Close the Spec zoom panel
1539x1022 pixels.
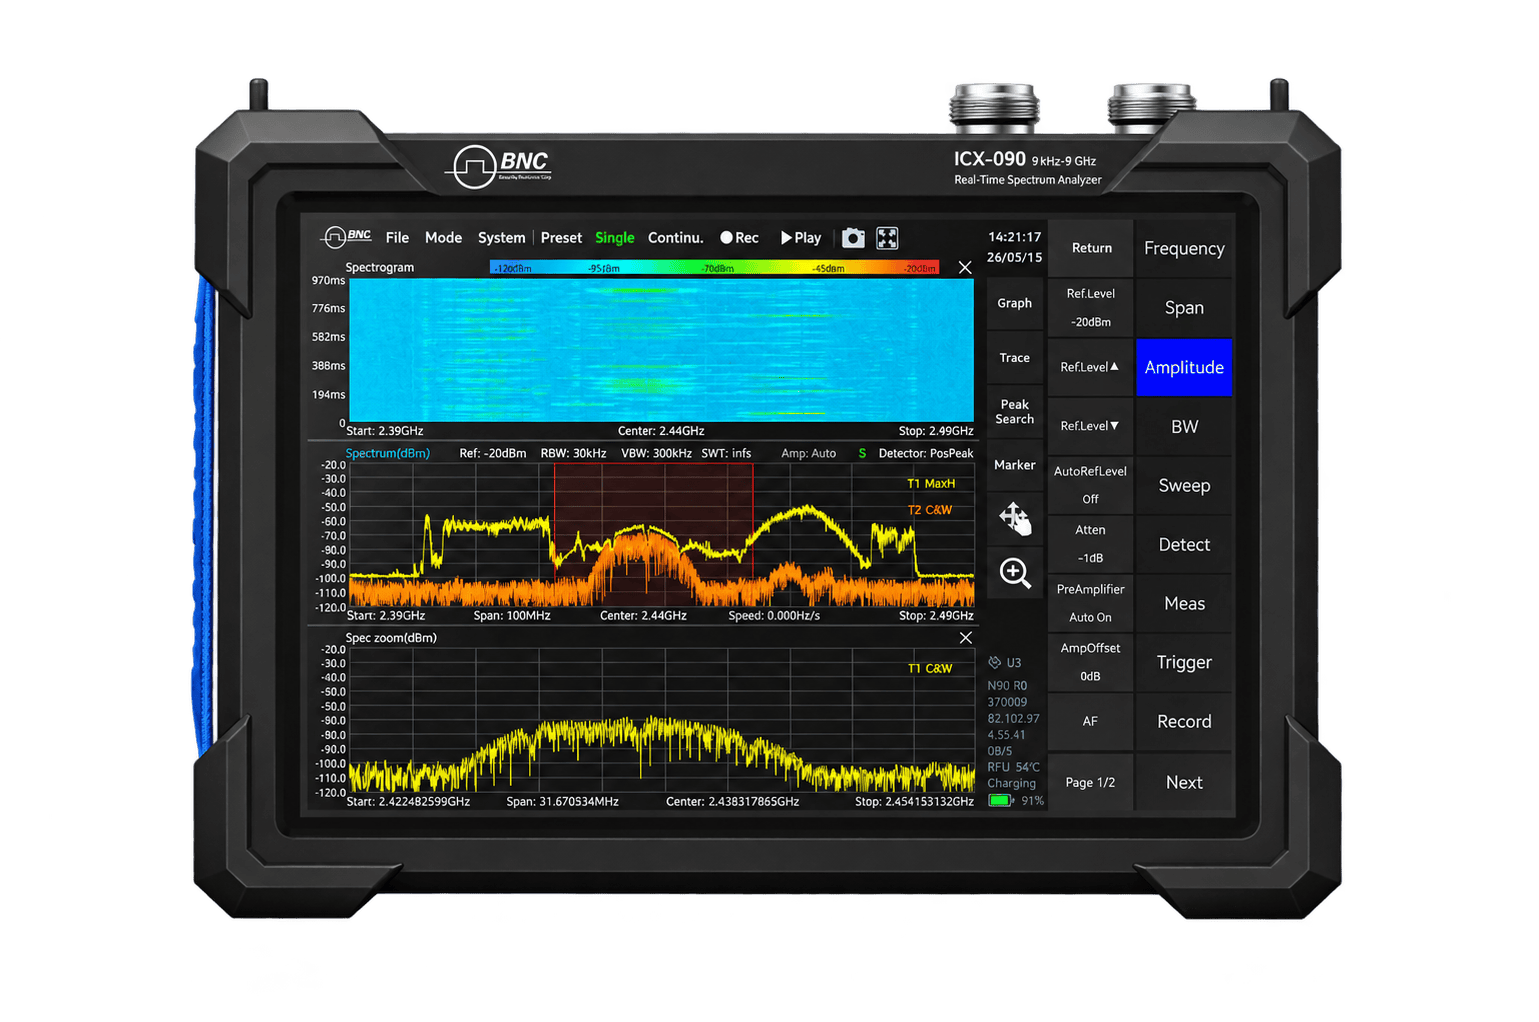[x=966, y=638]
